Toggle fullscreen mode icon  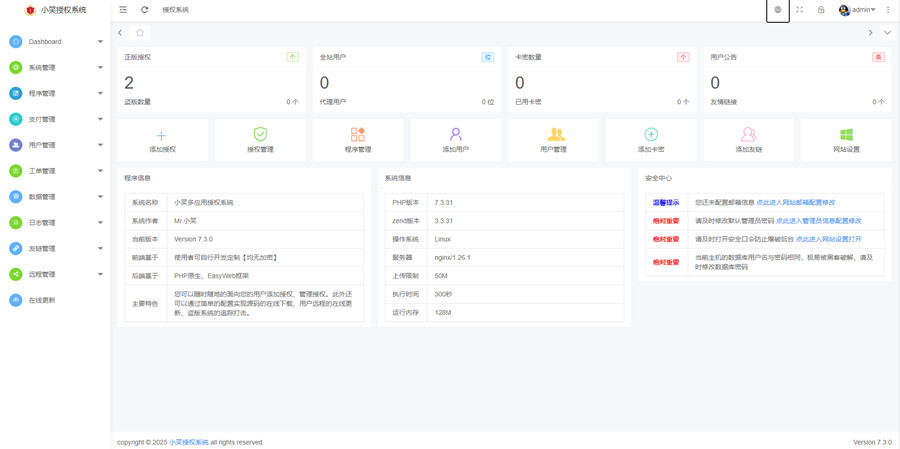click(800, 10)
